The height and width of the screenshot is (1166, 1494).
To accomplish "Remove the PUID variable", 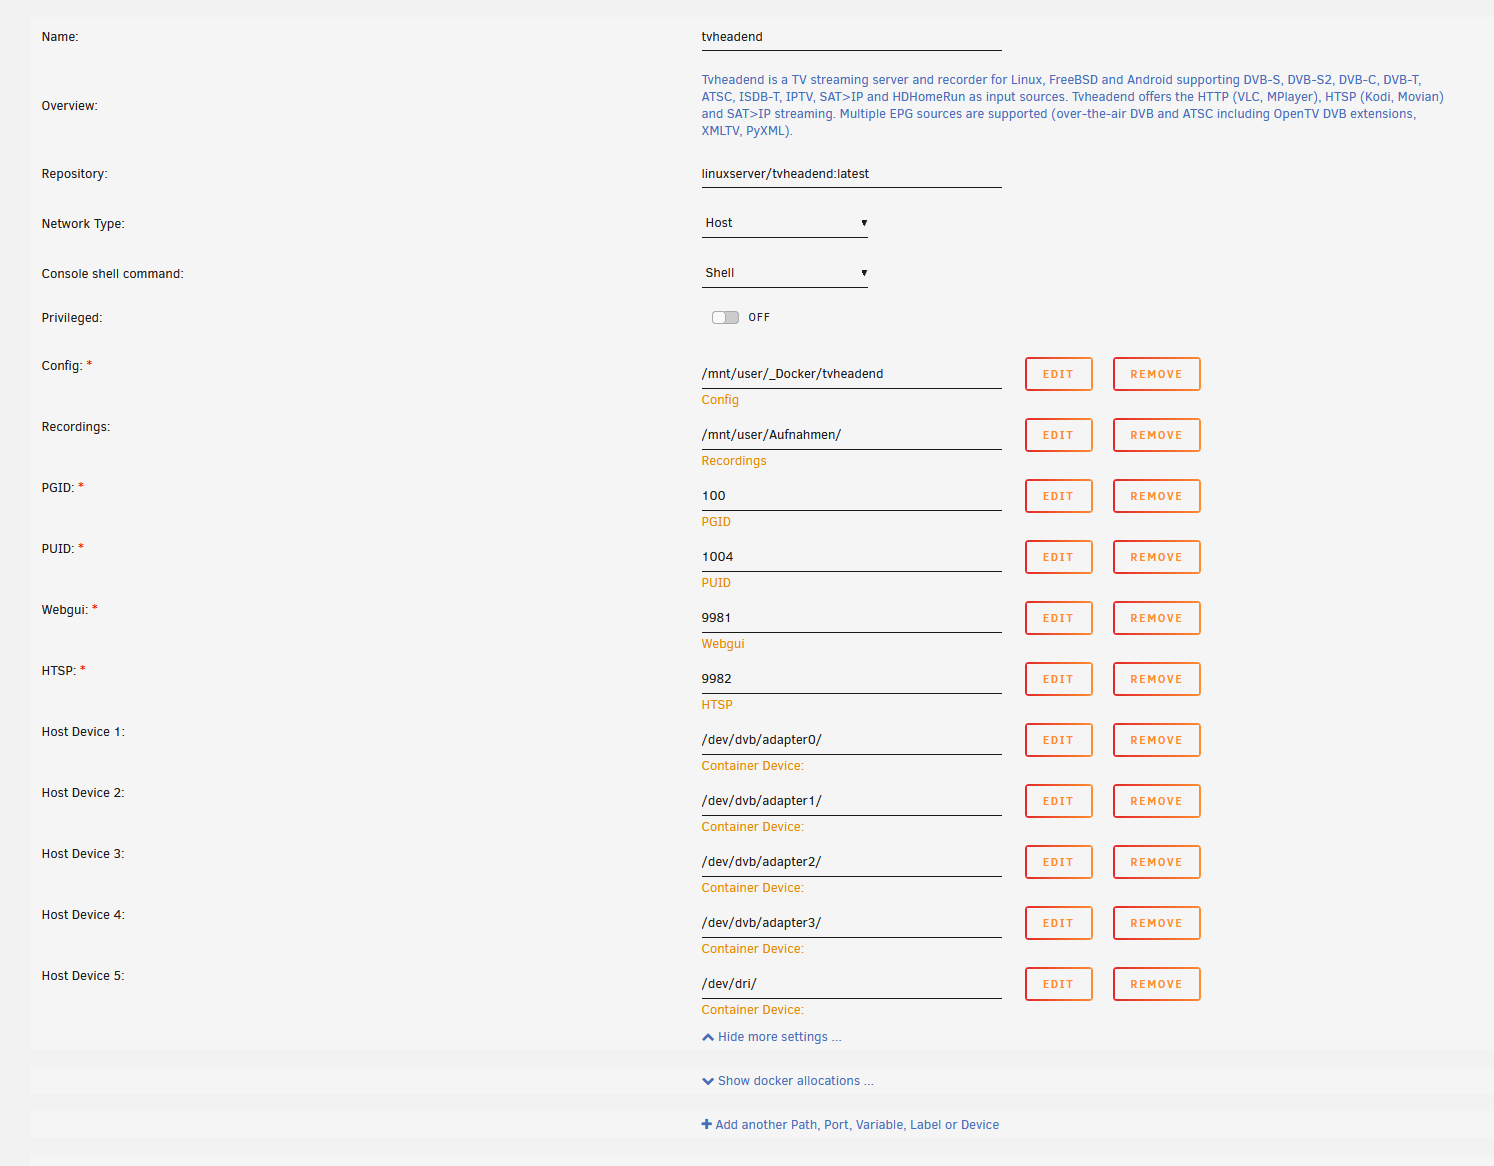I will tap(1156, 557).
